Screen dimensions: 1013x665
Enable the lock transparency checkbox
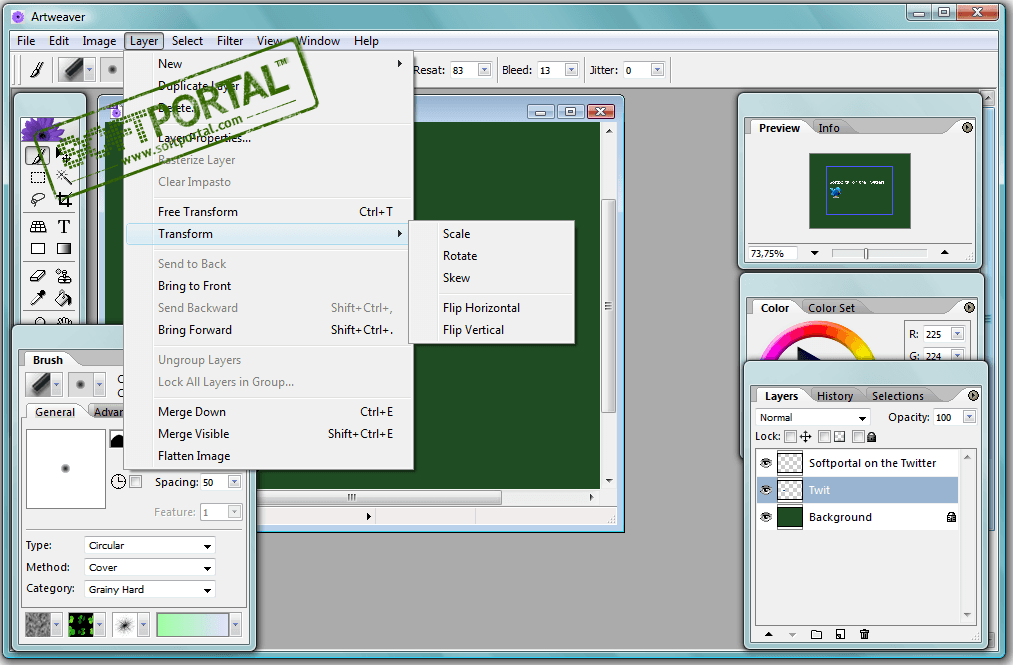tap(824, 437)
